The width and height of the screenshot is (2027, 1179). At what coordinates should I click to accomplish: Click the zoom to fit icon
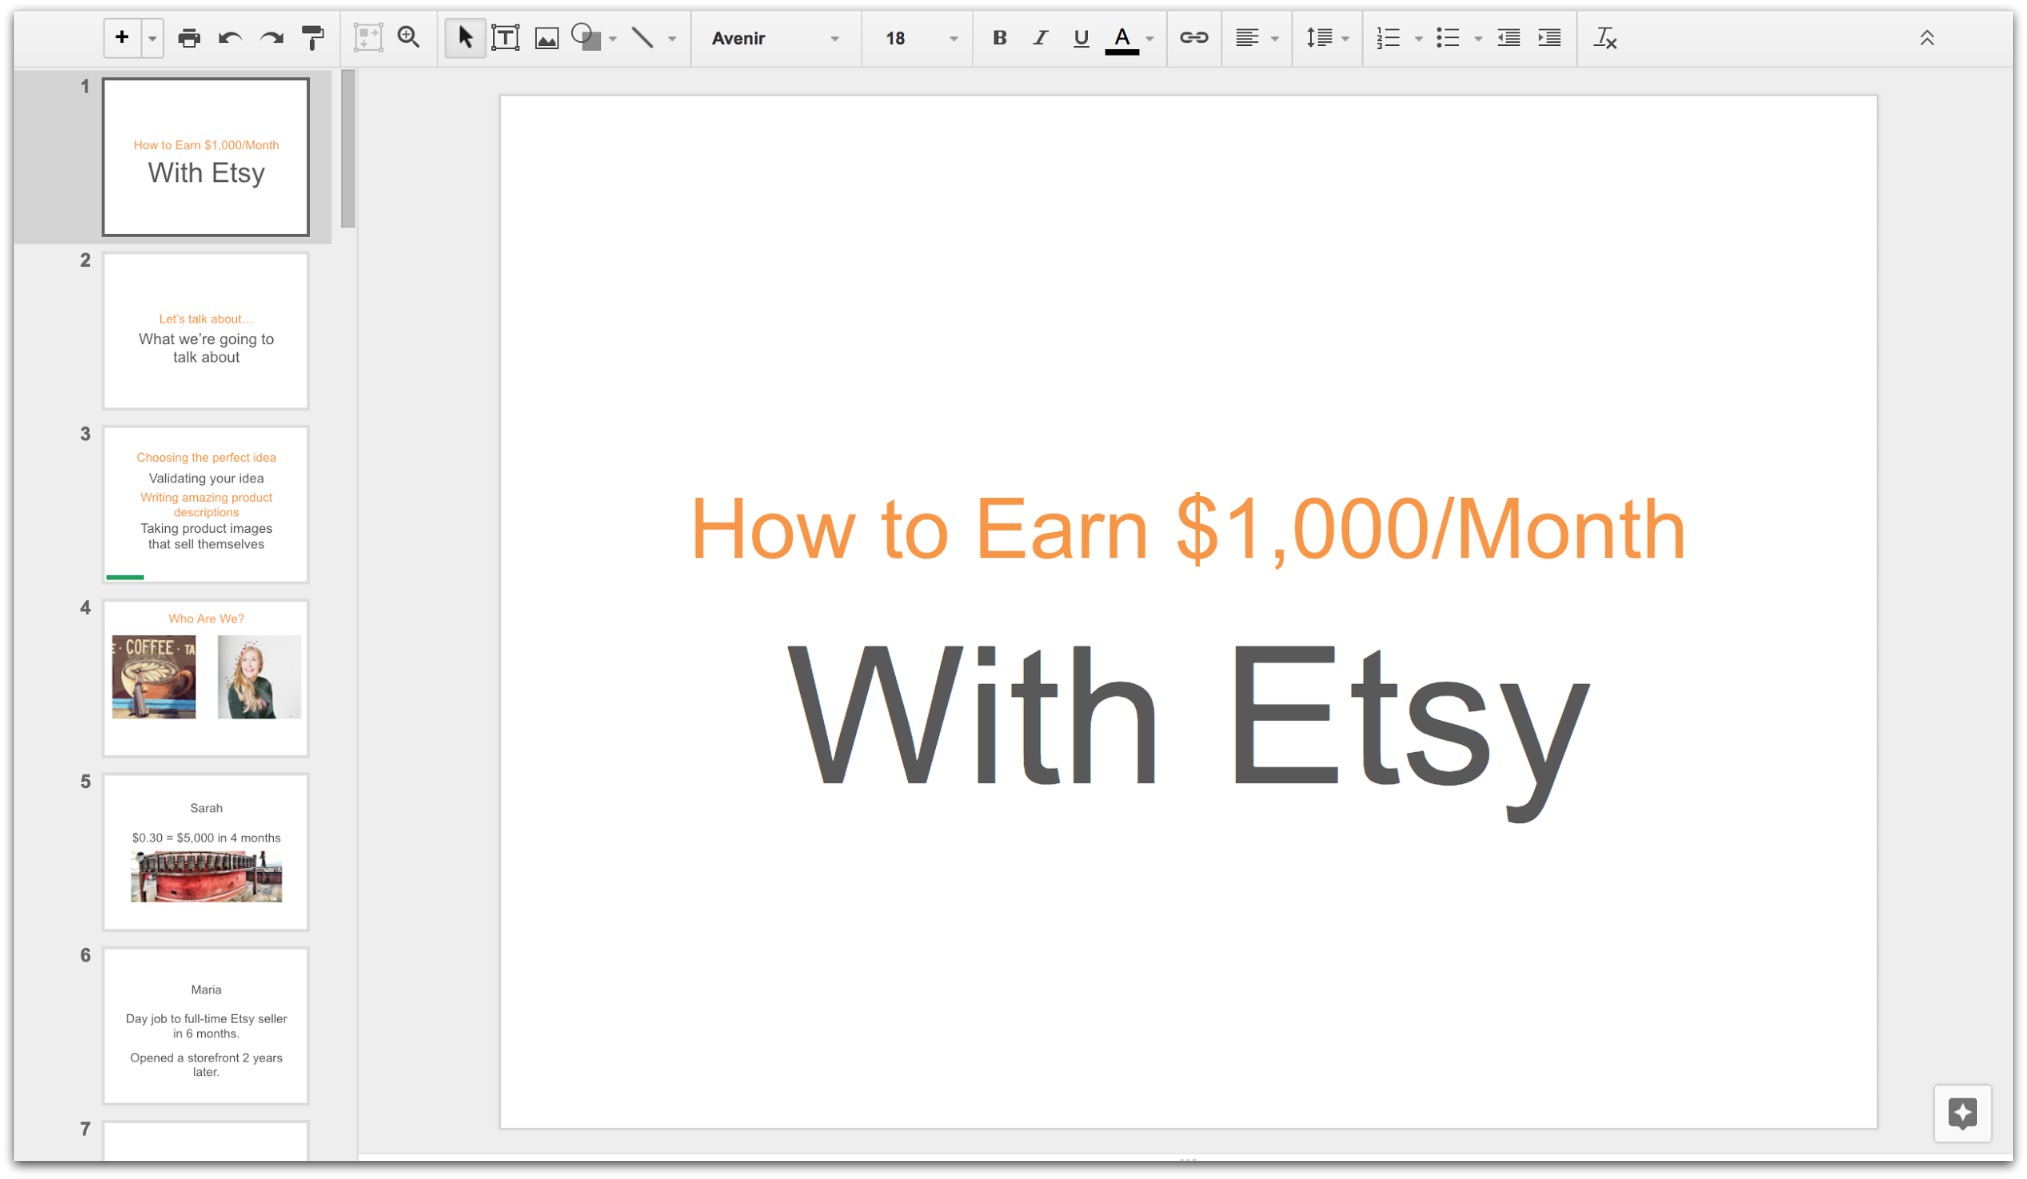368,38
